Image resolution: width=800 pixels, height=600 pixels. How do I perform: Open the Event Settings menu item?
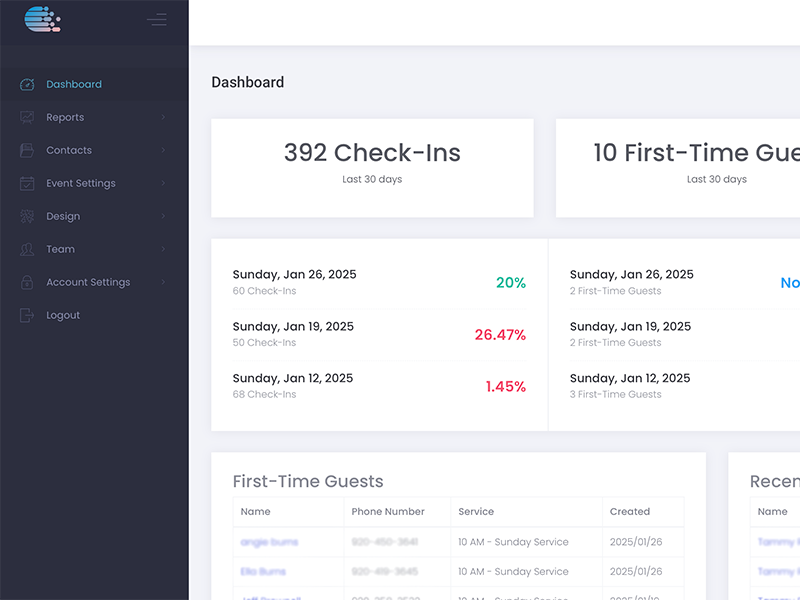94,183
